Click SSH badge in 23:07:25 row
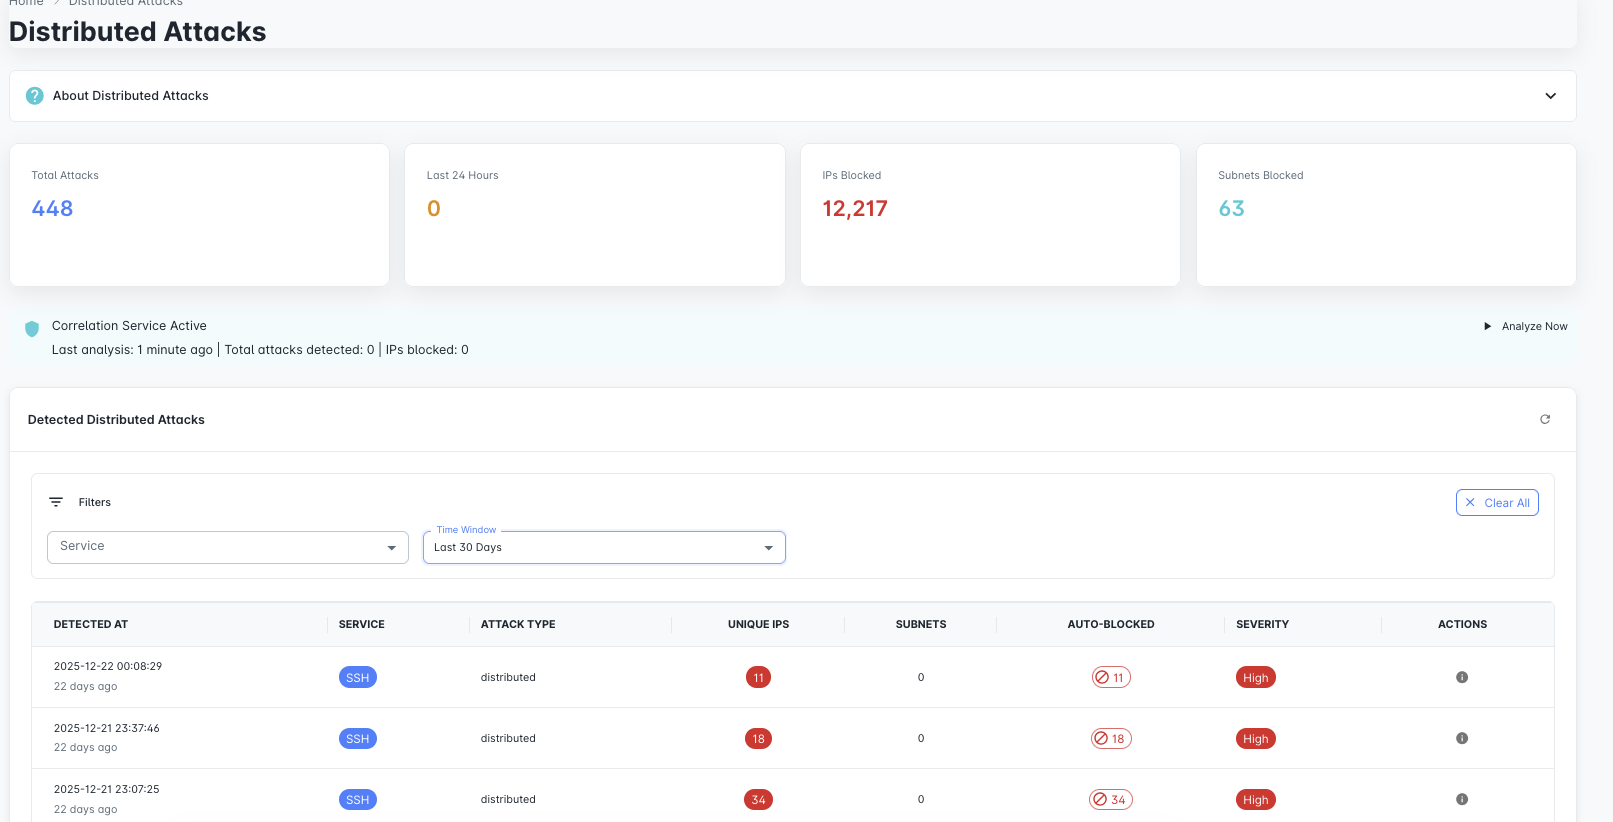 click(358, 800)
